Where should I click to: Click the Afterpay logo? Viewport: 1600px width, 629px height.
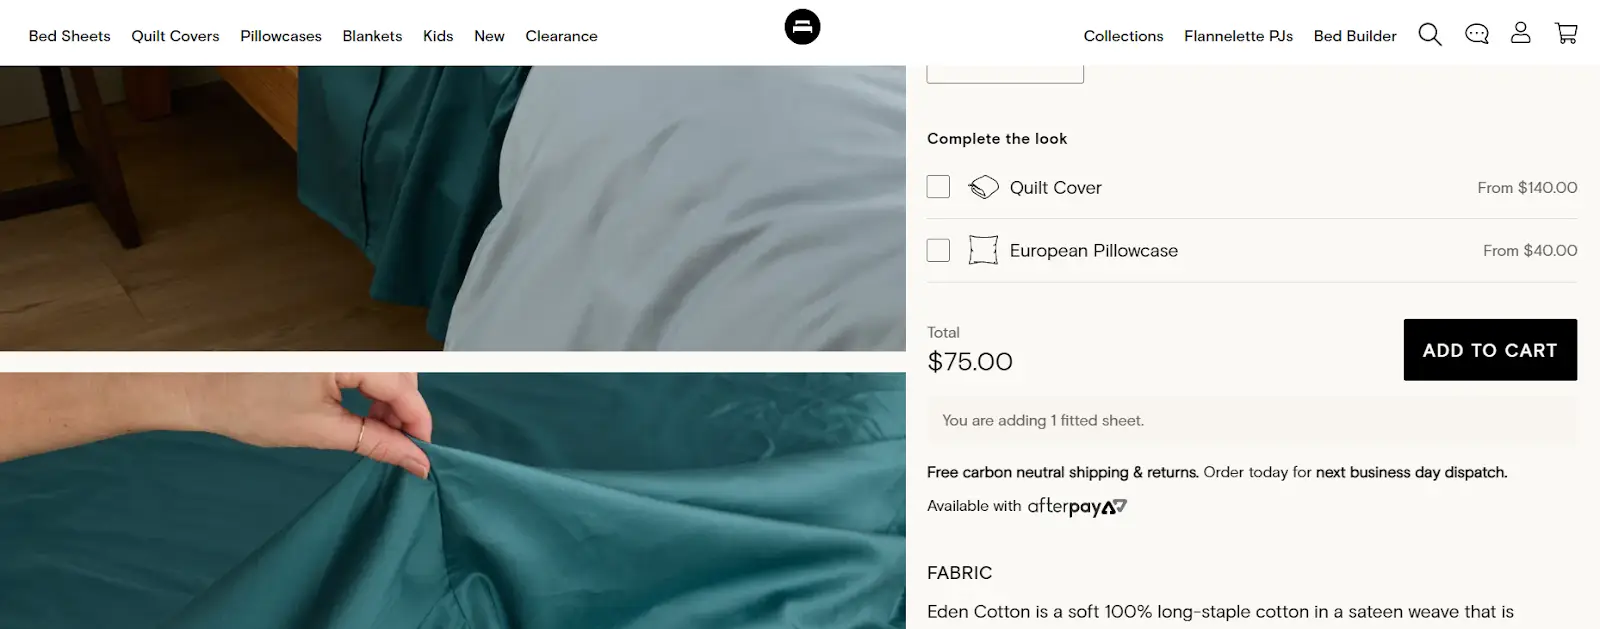click(1077, 506)
